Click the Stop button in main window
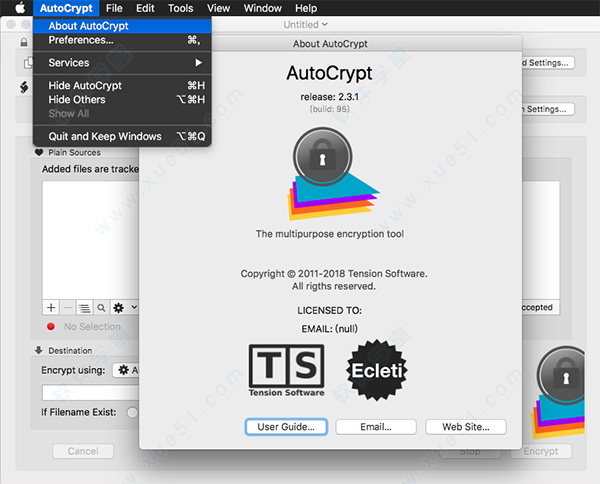Viewport: 600px width, 484px height. point(470,452)
